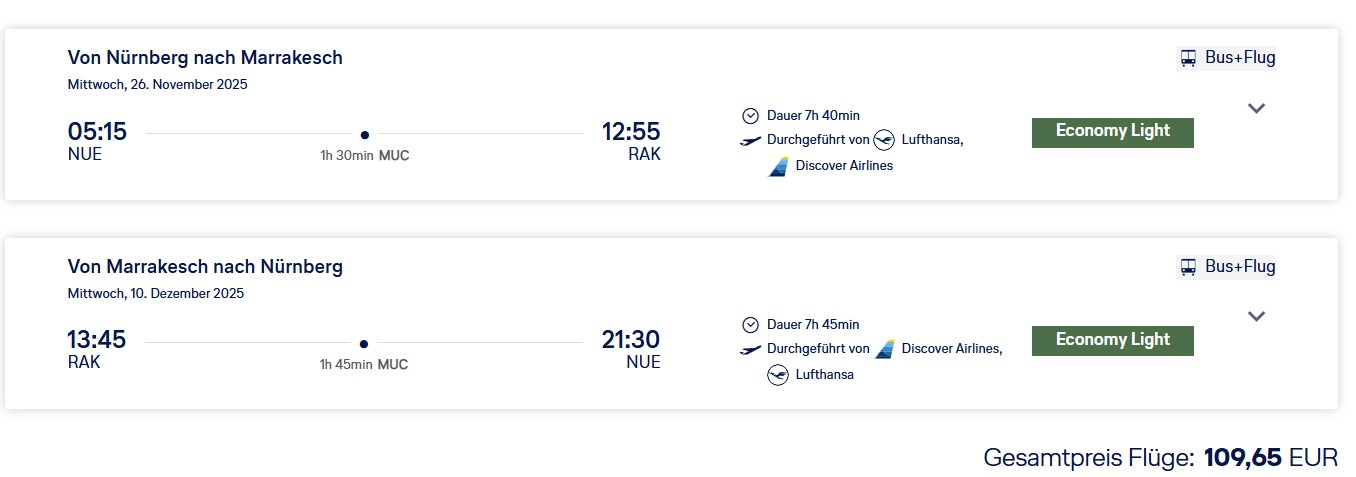Click the MUC stopover dot on the return flight
Screen dimensions: 1356x477
(x=364, y=343)
